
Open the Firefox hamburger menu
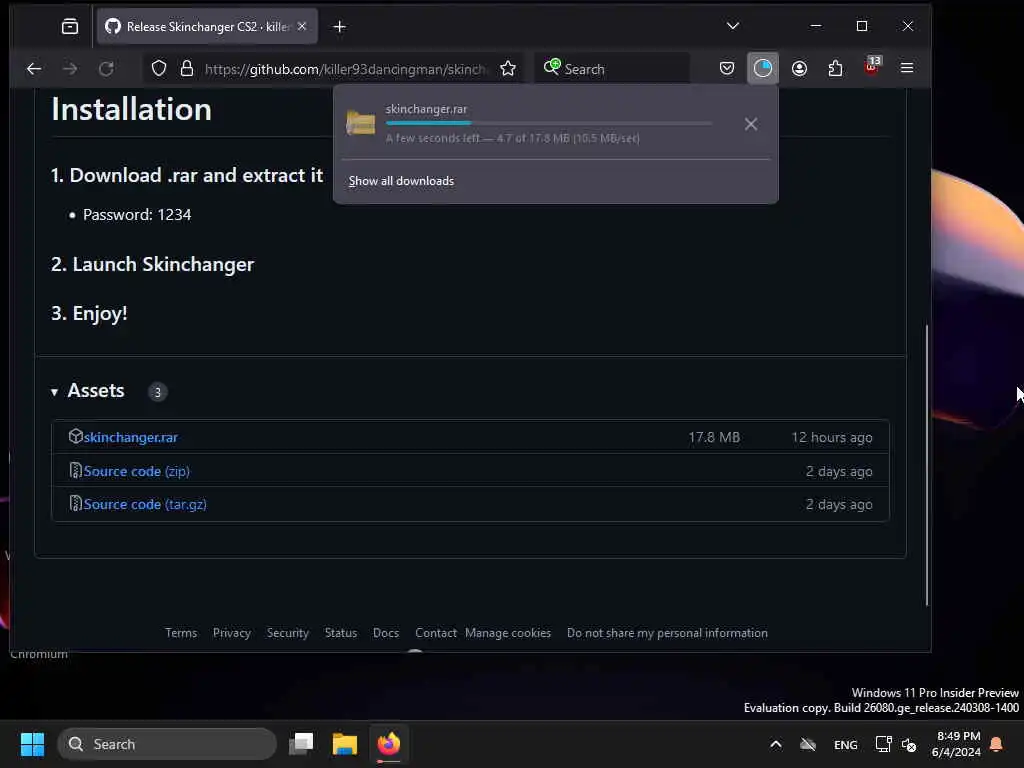point(907,68)
